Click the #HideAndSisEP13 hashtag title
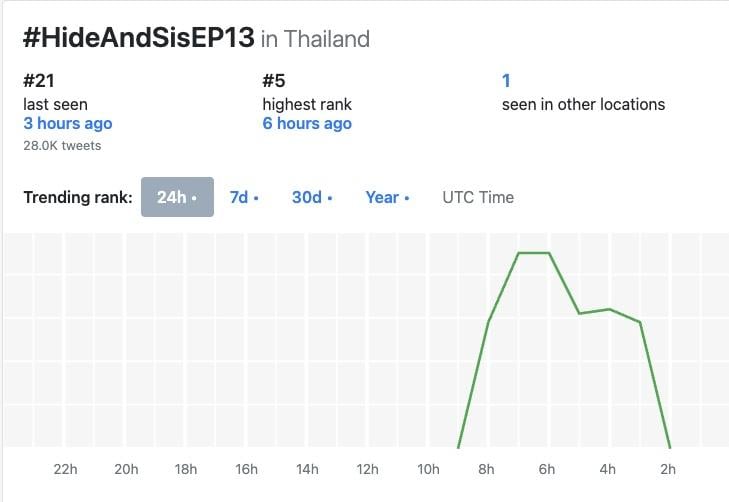 coord(139,38)
